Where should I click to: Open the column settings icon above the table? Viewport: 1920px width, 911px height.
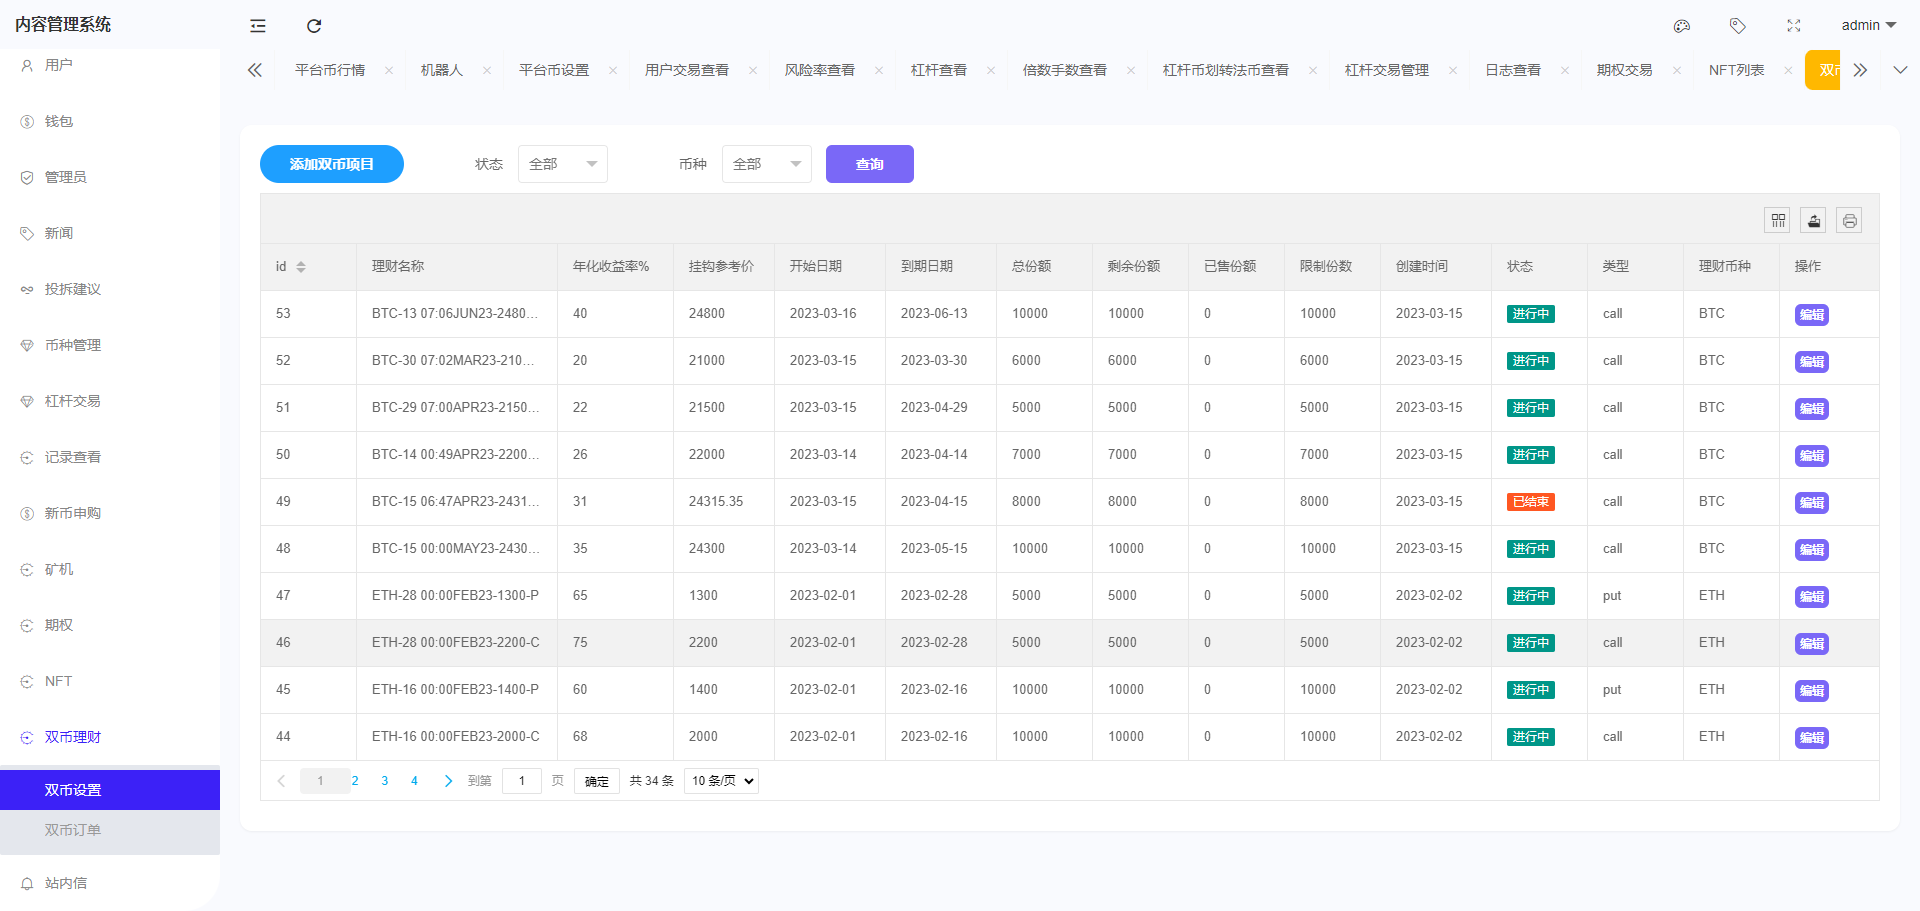point(1777,219)
